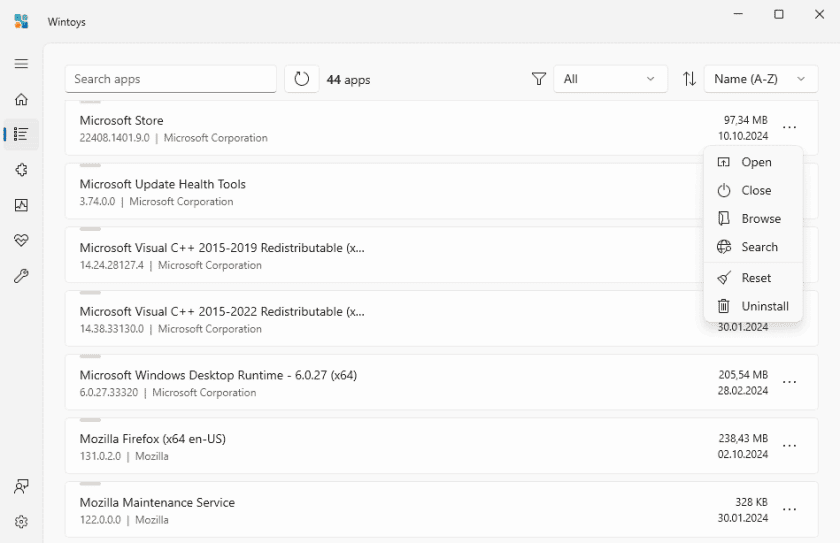Open the wrench Tweaks sidebar icon
The width and height of the screenshot is (840, 543).
click(x=21, y=277)
